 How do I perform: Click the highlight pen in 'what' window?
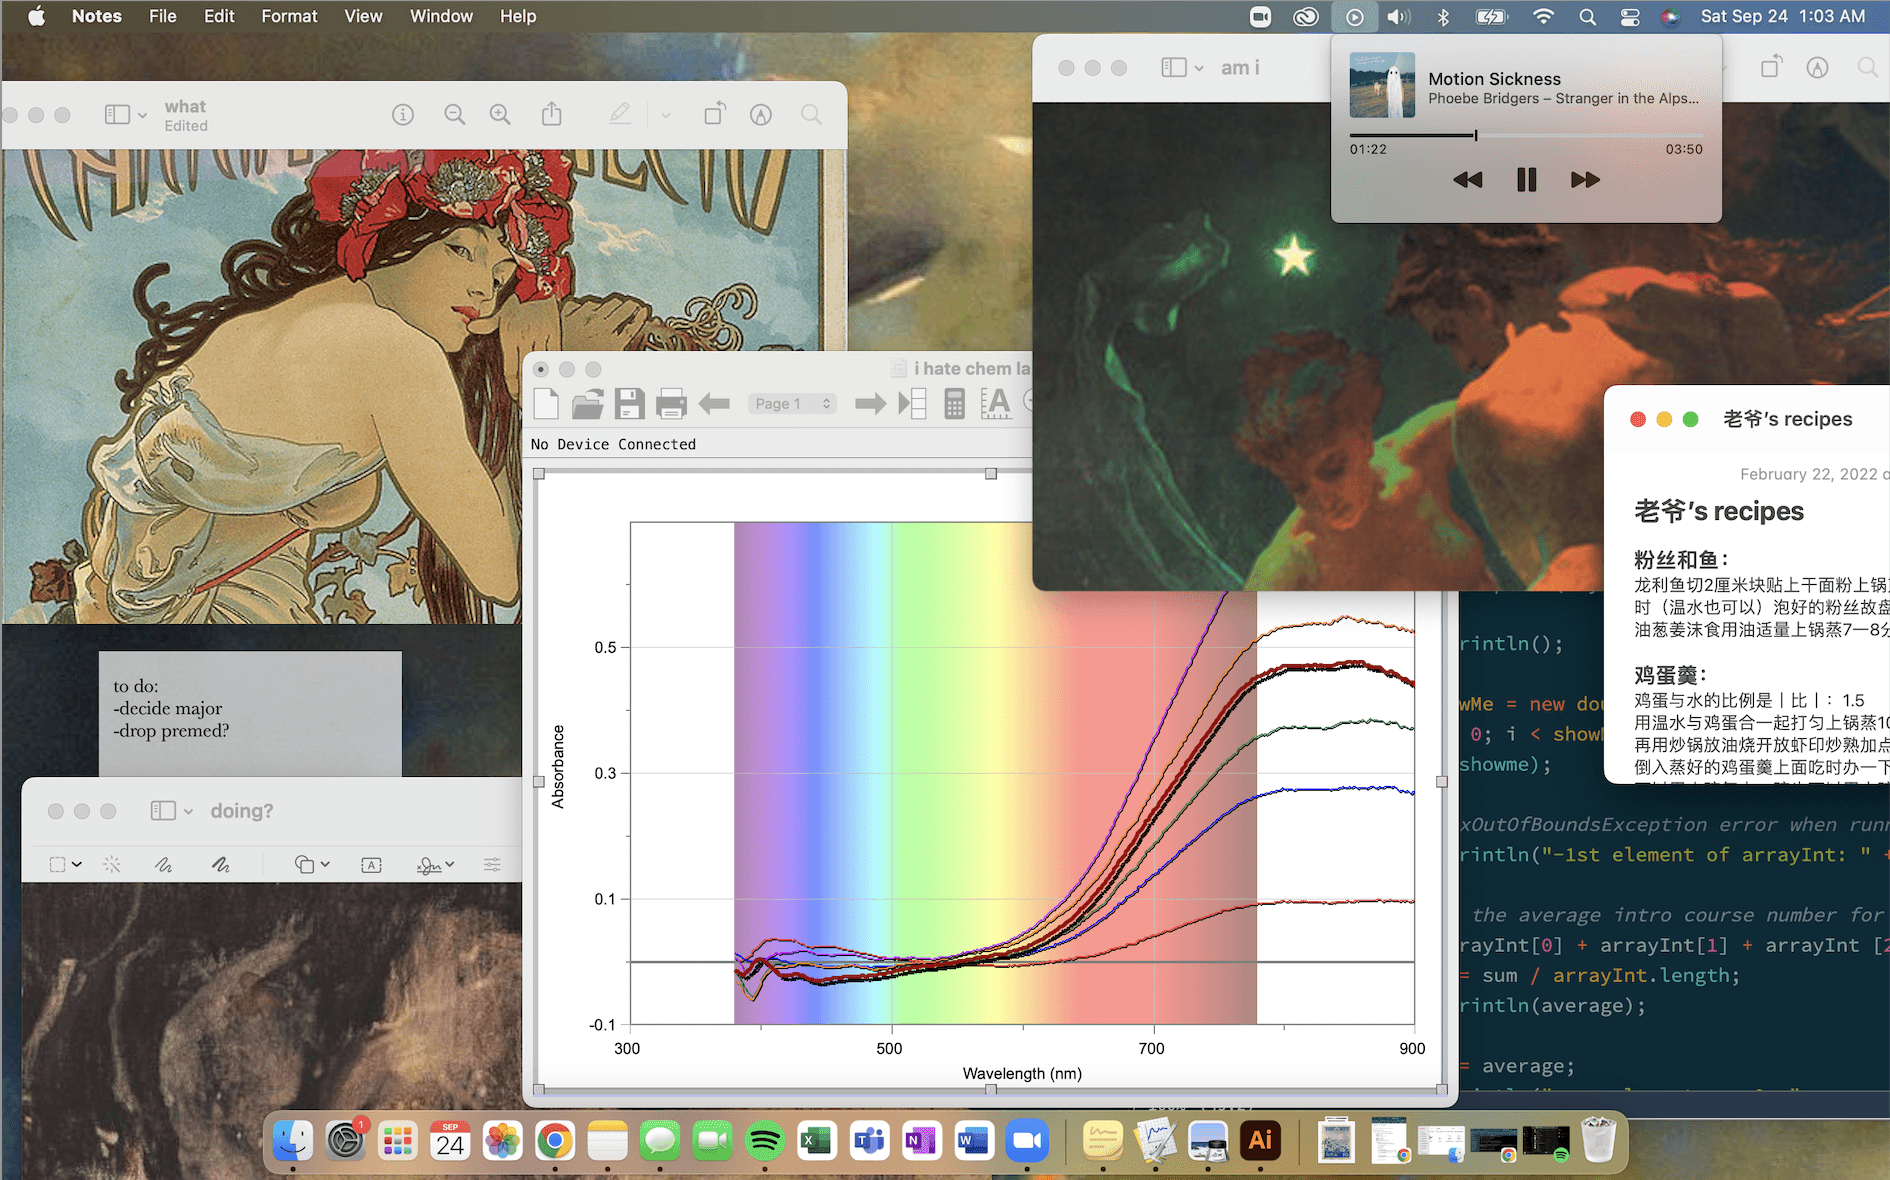[x=620, y=114]
